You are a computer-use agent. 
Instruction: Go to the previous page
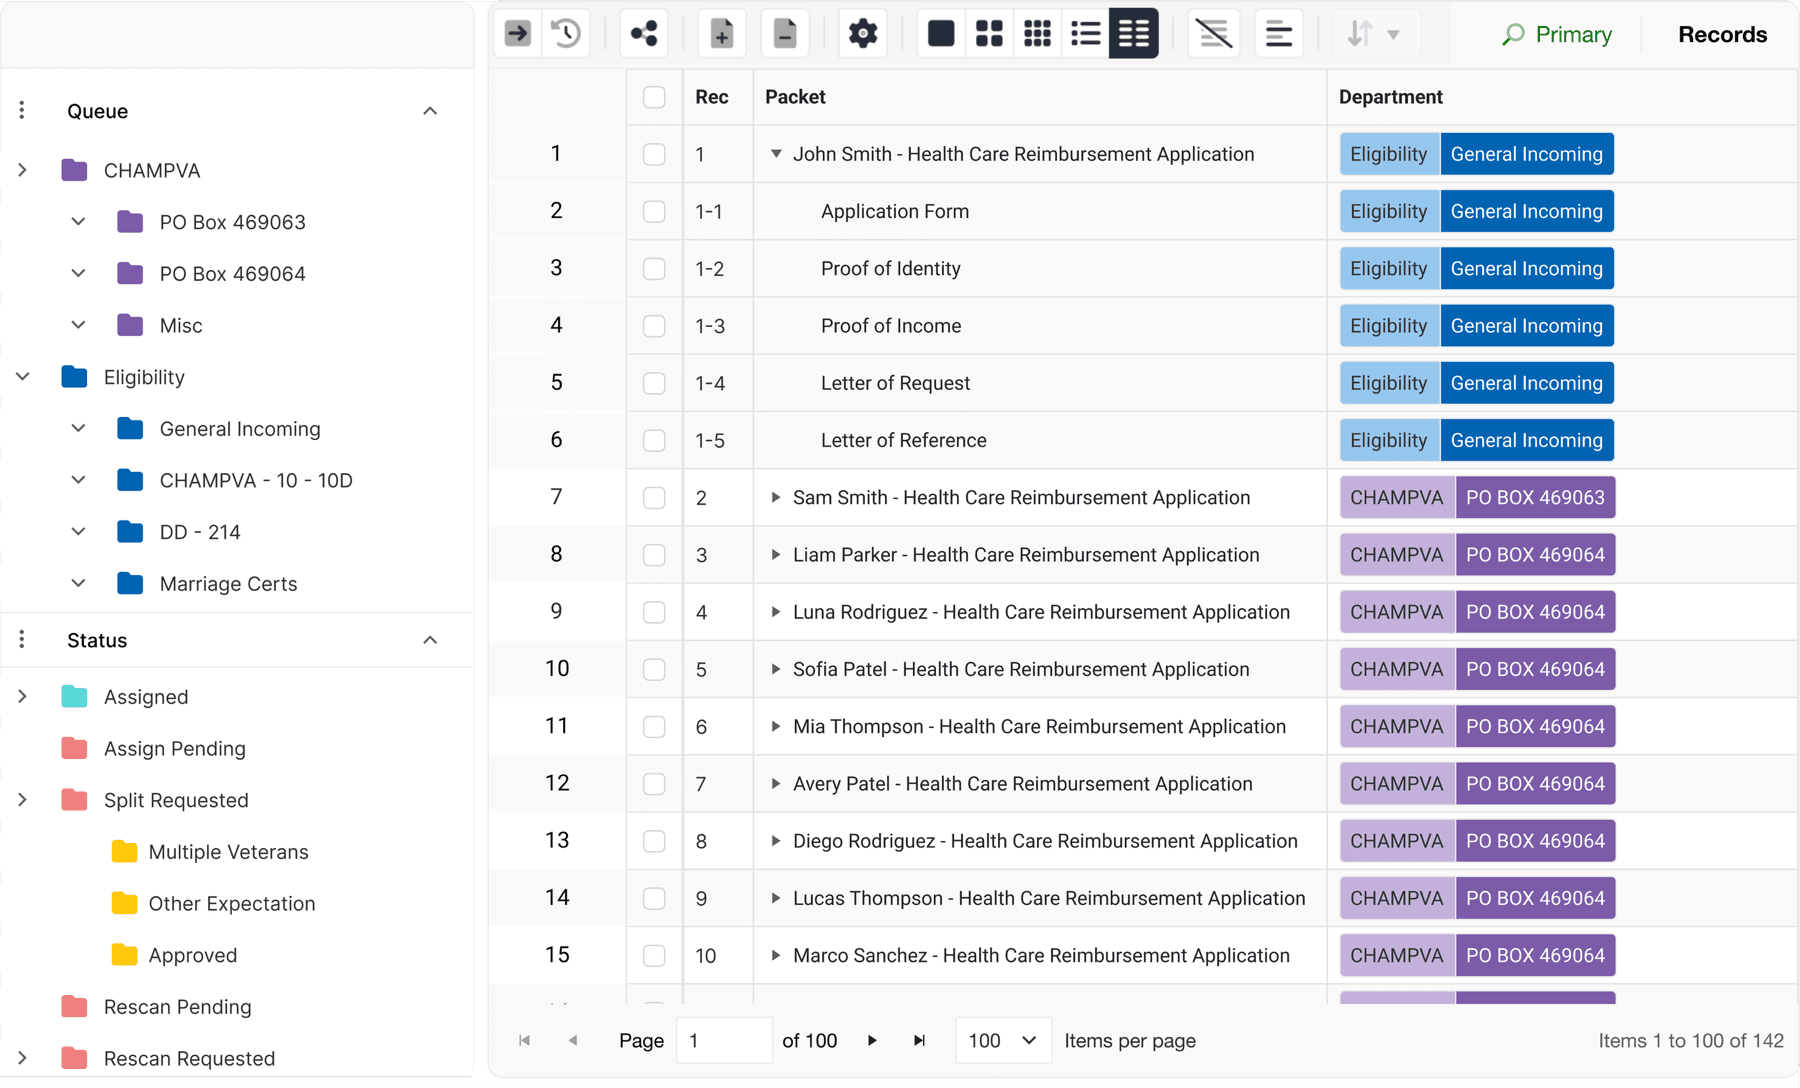point(573,1041)
